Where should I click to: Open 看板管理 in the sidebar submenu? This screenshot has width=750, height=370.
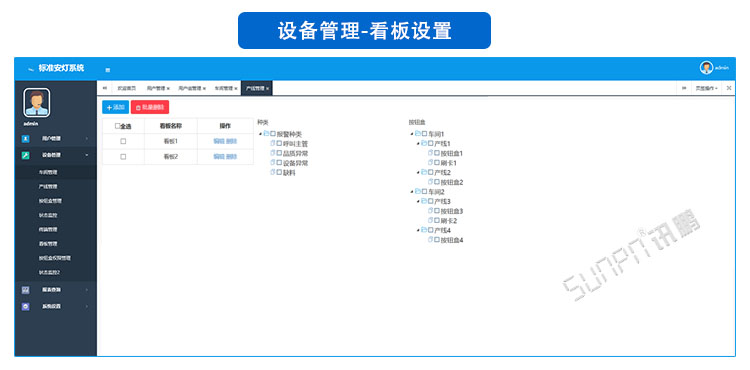point(48,244)
